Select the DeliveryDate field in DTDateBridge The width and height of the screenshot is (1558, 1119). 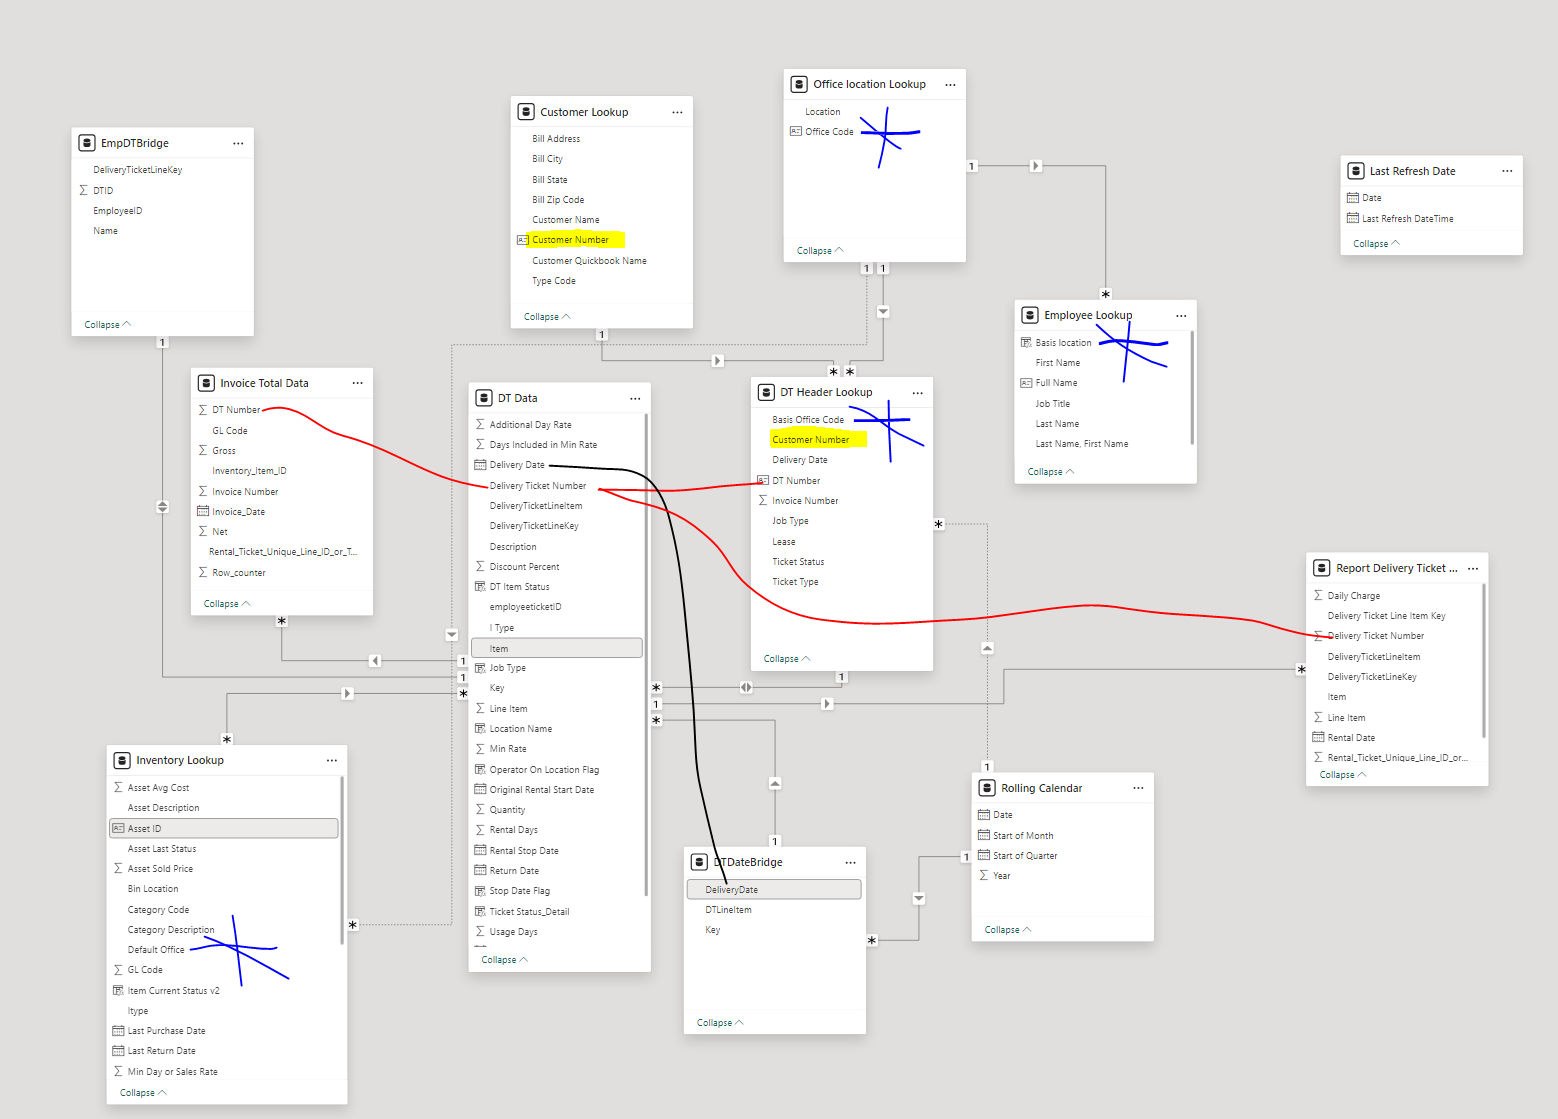coord(774,889)
